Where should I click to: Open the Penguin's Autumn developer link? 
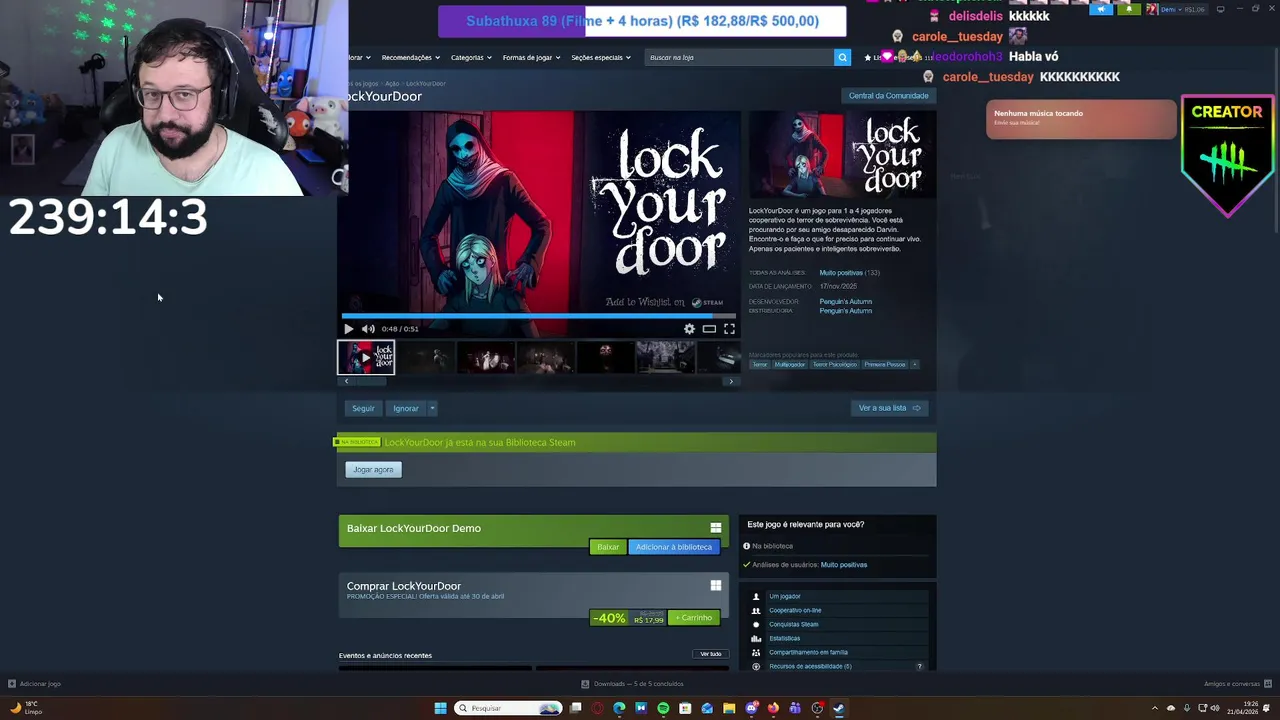pyautogui.click(x=846, y=301)
